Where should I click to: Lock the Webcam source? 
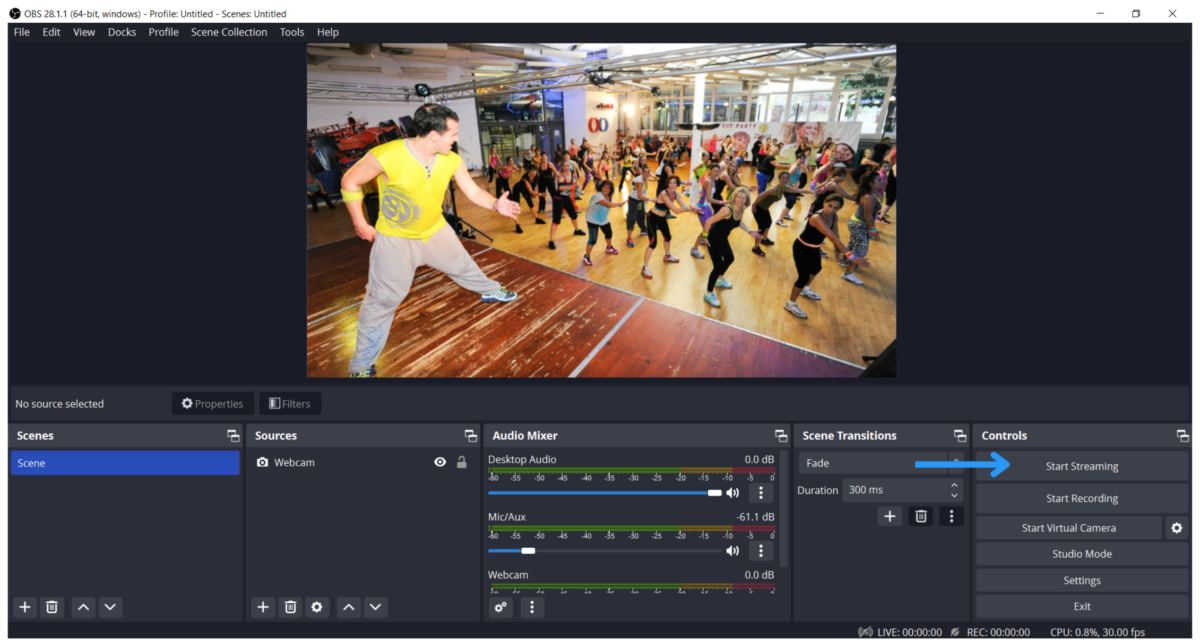pos(461,462)
